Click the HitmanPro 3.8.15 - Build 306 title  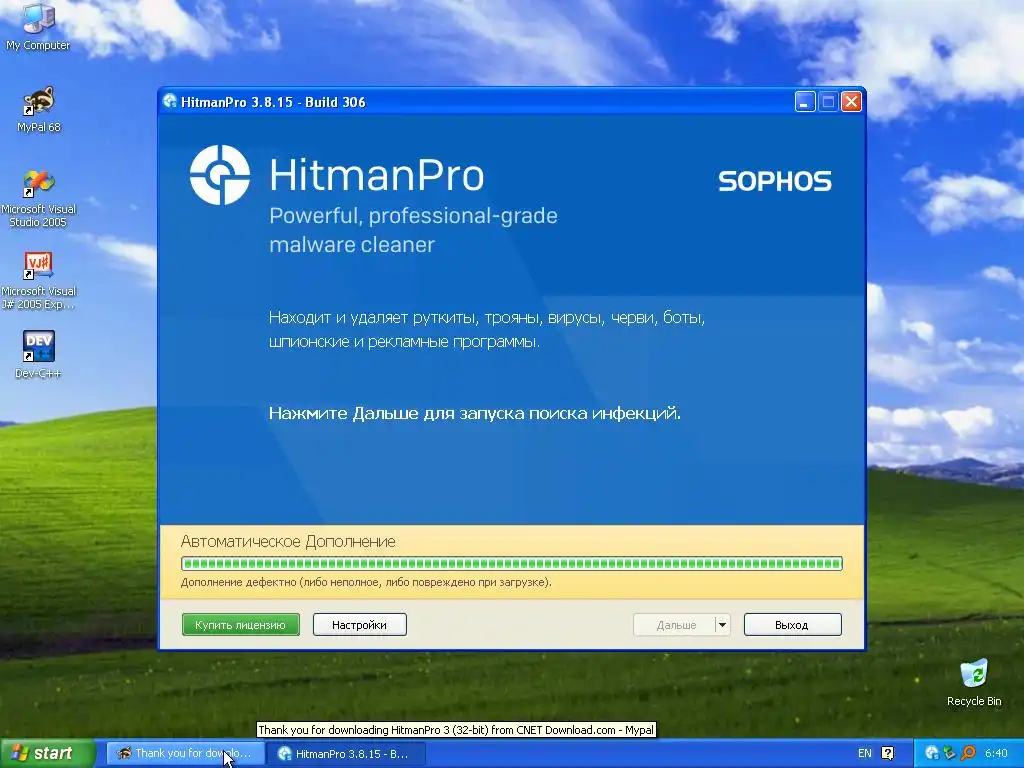tap(273, 102)
